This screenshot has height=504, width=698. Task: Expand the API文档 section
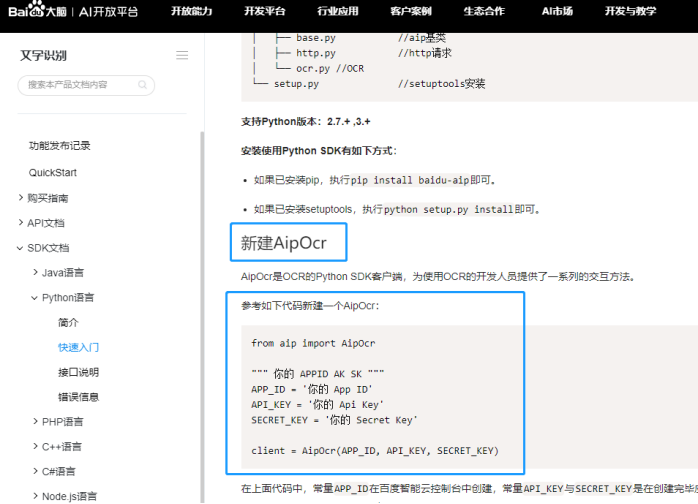pos(45,223)
